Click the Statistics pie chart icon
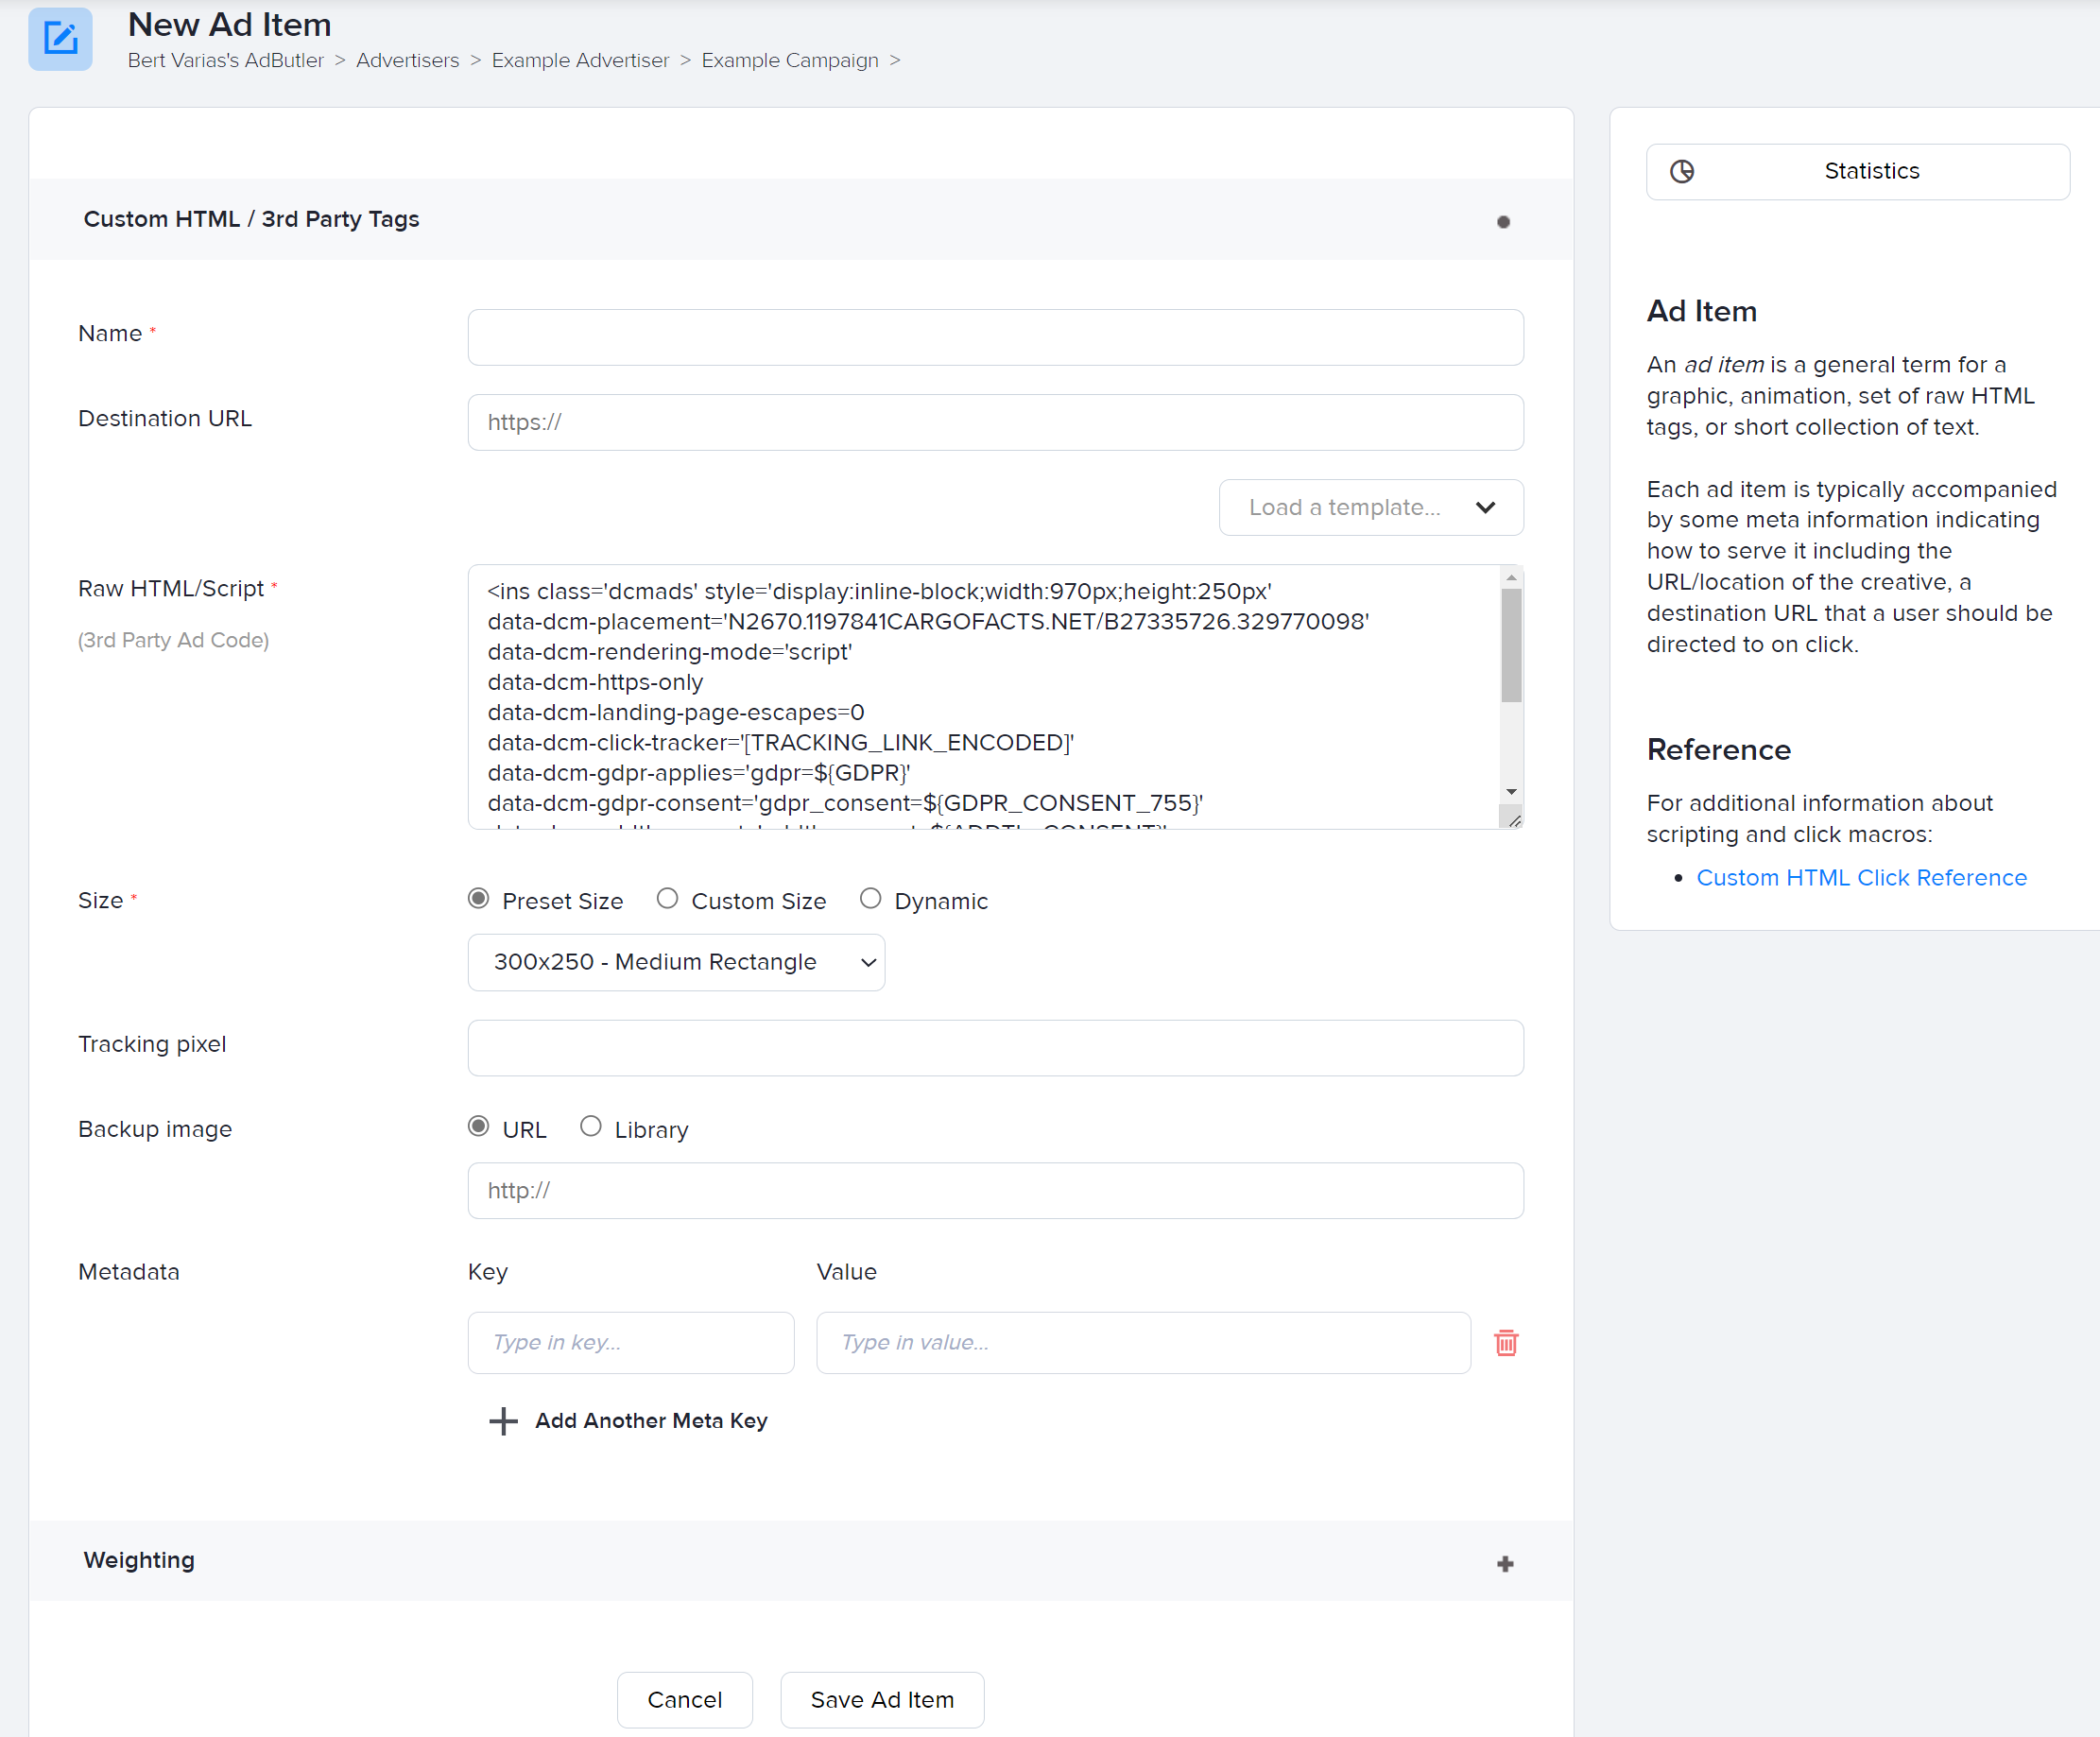The image size is (2100, 1737). [x=1682, y=171]
